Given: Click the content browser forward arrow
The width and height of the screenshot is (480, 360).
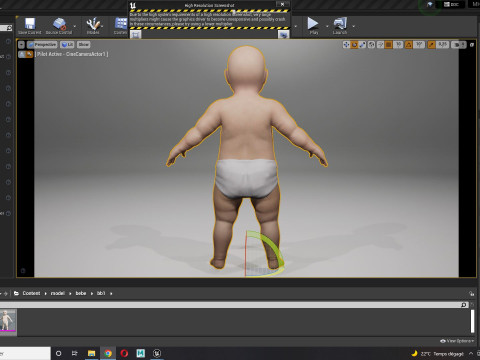Looking at the screenshot, I should click(x=6, y=293).
